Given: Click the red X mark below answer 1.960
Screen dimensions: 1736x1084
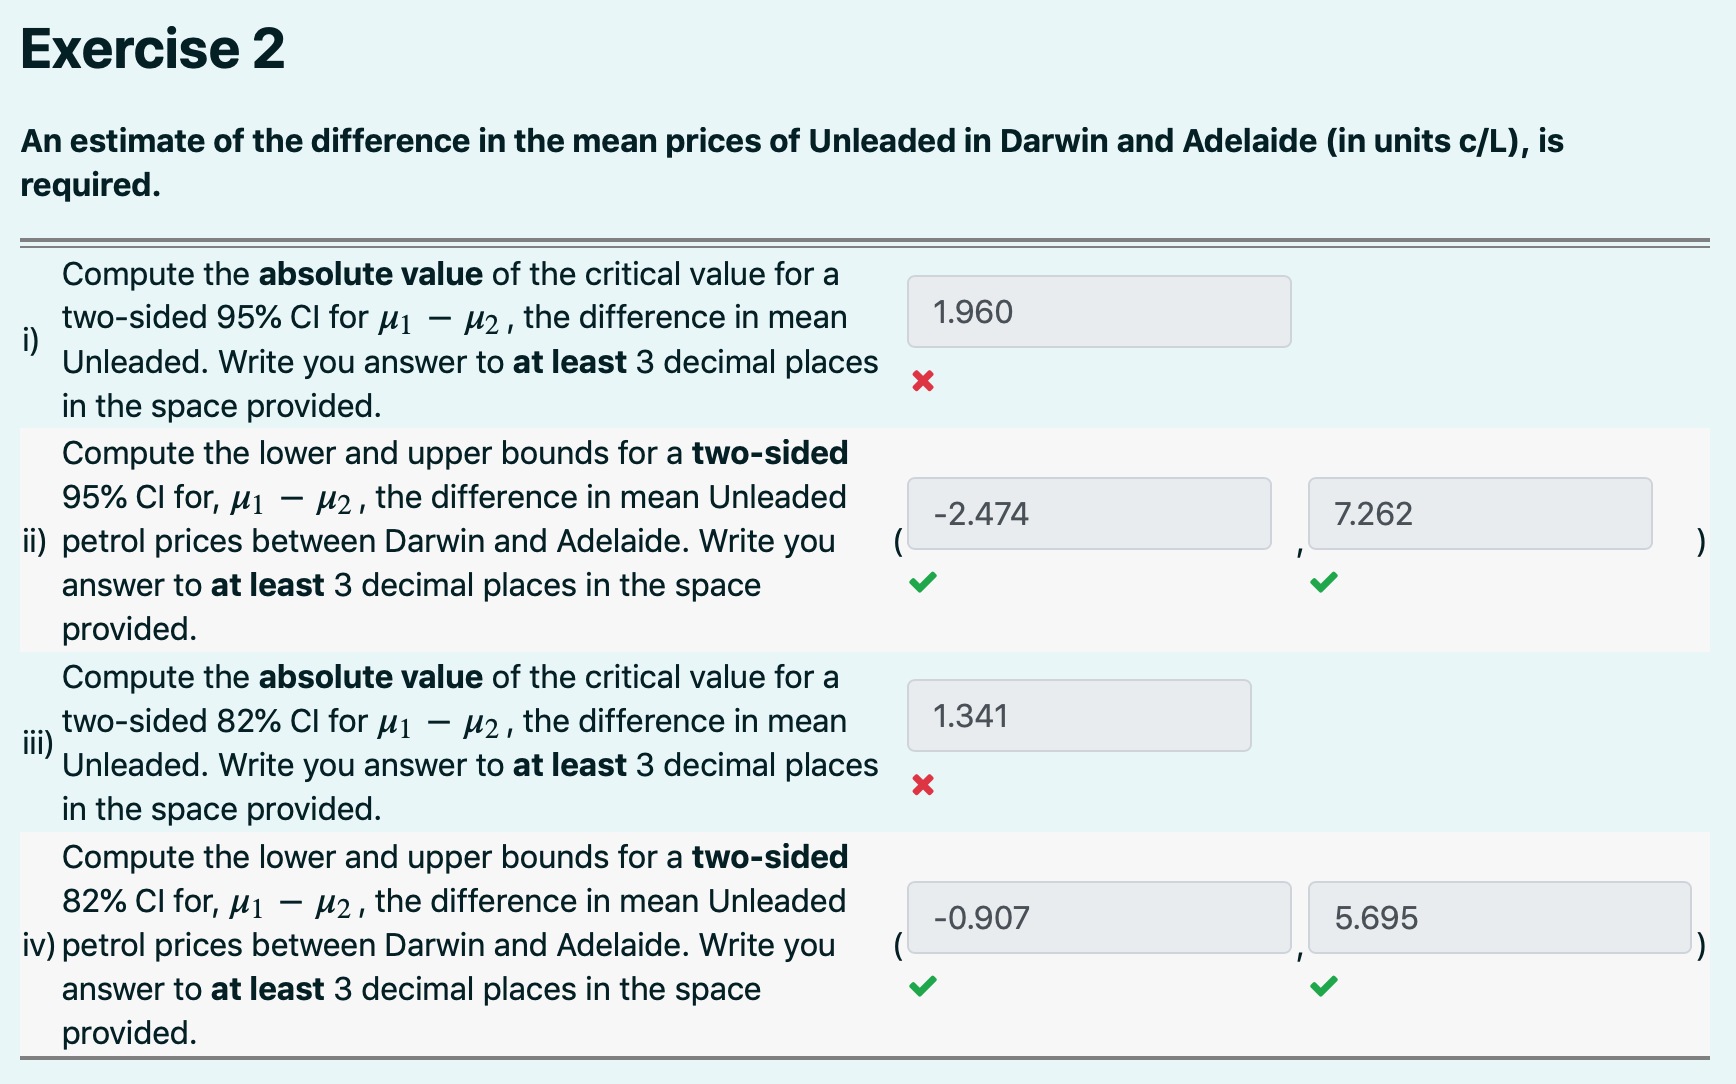Looking at the screenshot, I should tap(921, 380).
